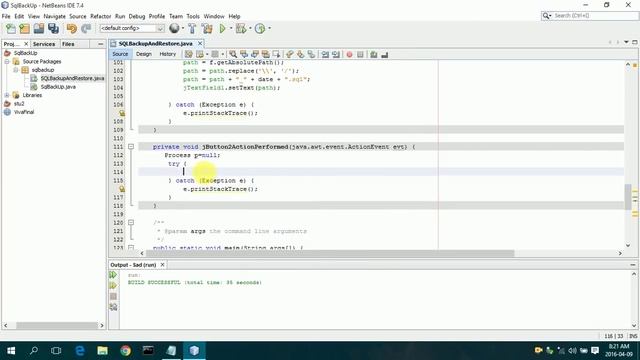
Task: Minimize the Projects panel group
Action: coord(100,44)
